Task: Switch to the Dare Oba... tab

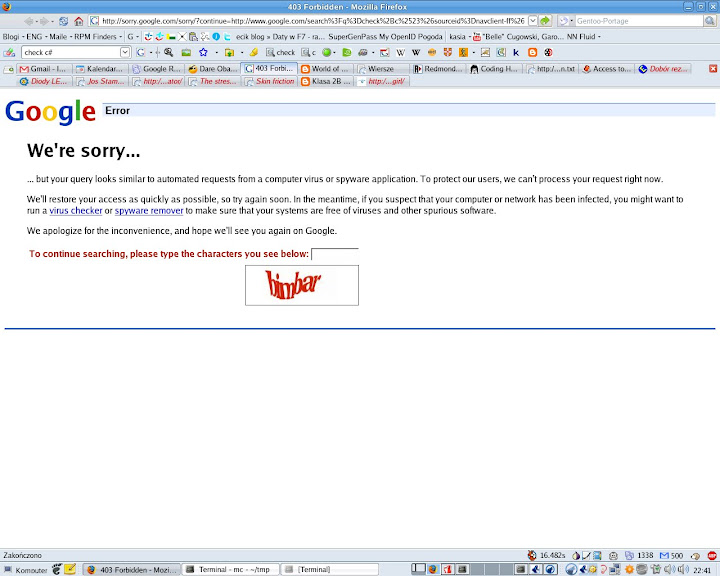Action: [213, 69]
